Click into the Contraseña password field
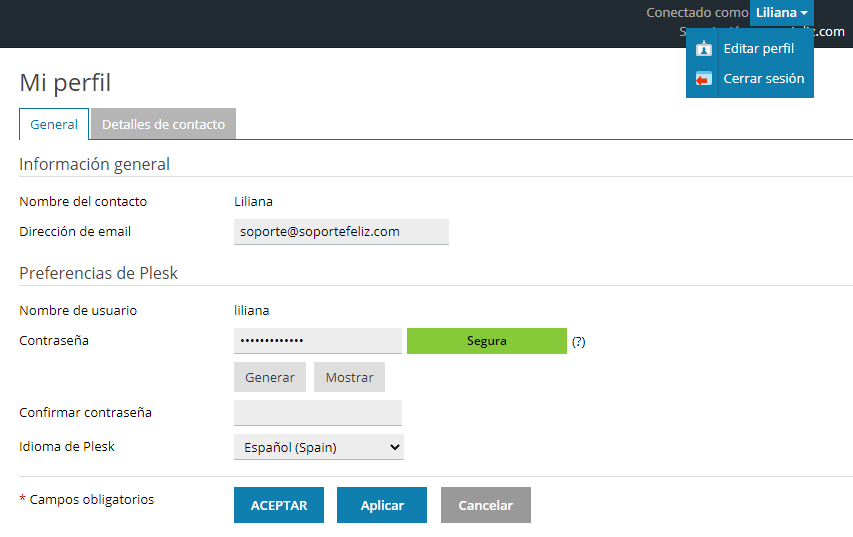The height and width of the screenshot is (537, 853). [317, 341]
